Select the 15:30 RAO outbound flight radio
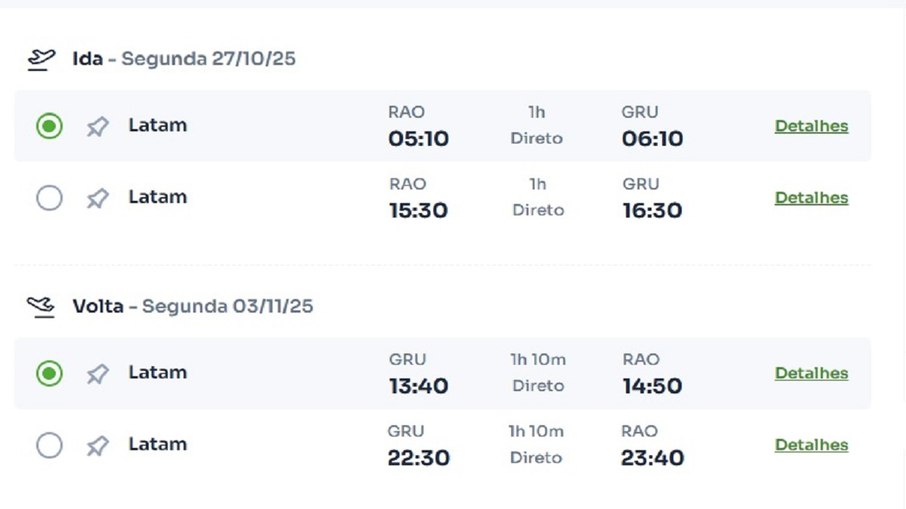 click(x=49, y=198)
